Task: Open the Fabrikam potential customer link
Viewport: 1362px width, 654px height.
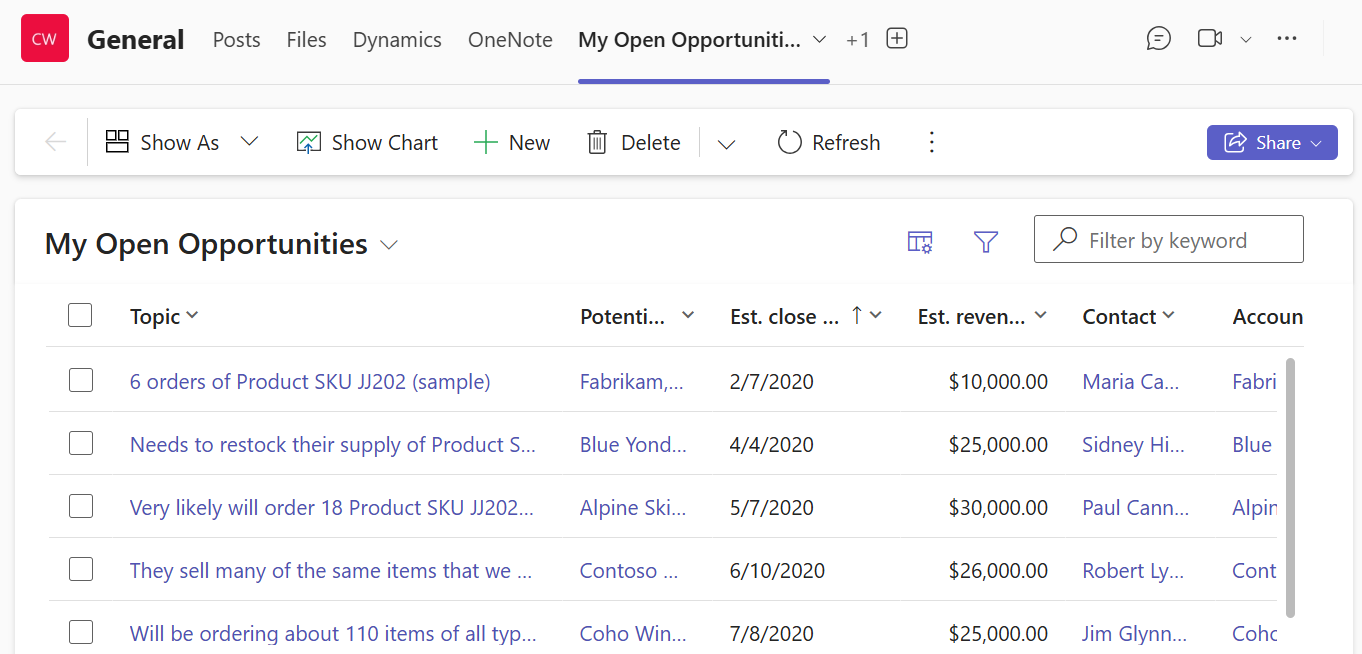Action: [x=632, y=380]
